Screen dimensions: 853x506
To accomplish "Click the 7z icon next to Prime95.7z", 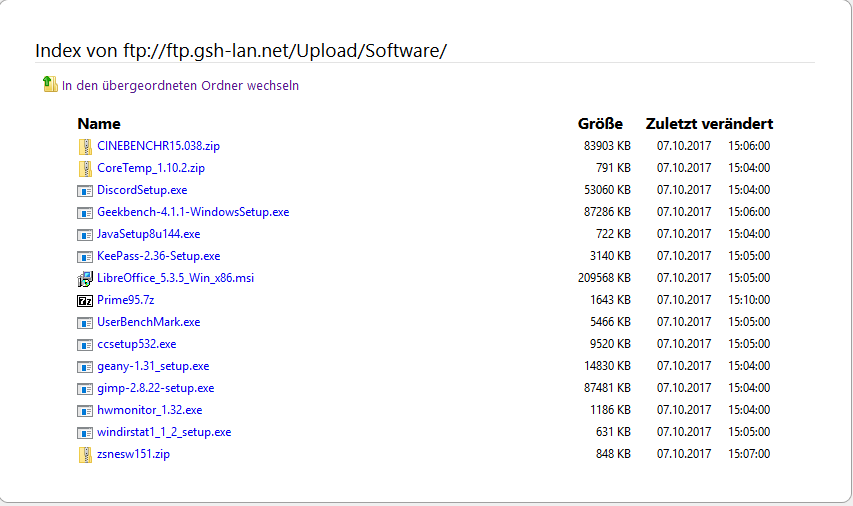I will [x=85, y=300].
